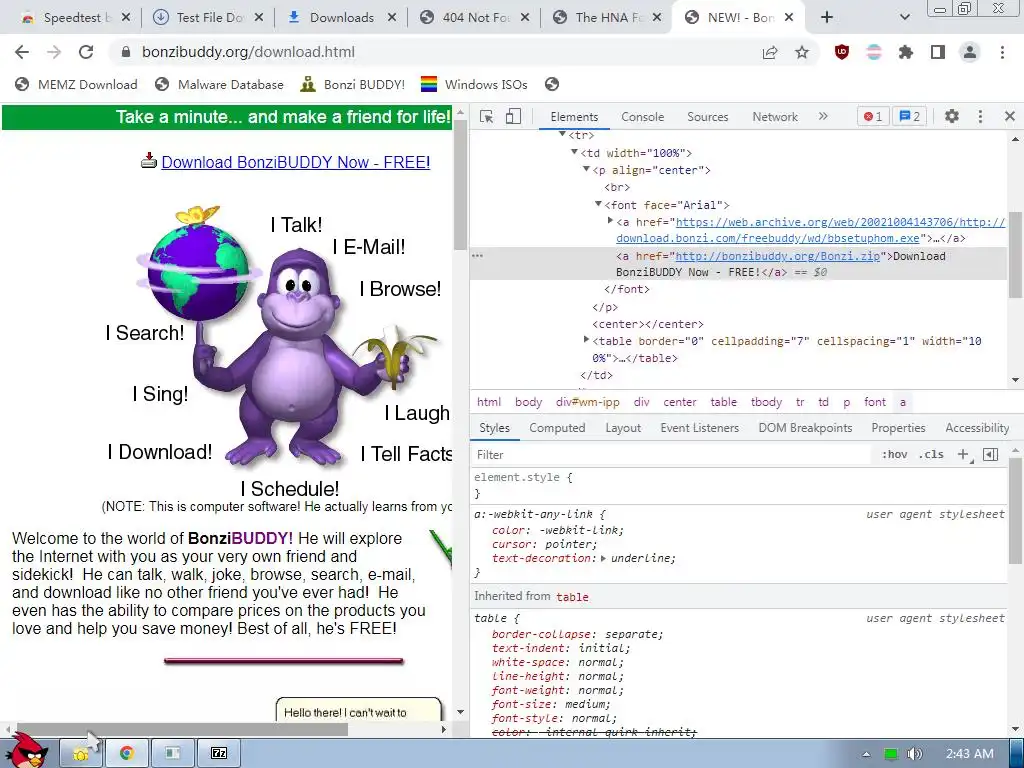Image resolution: width=1024 pixels, height=768 pixels.
Task: Bookmark this page with the star icon
Action: pos(802,52)
